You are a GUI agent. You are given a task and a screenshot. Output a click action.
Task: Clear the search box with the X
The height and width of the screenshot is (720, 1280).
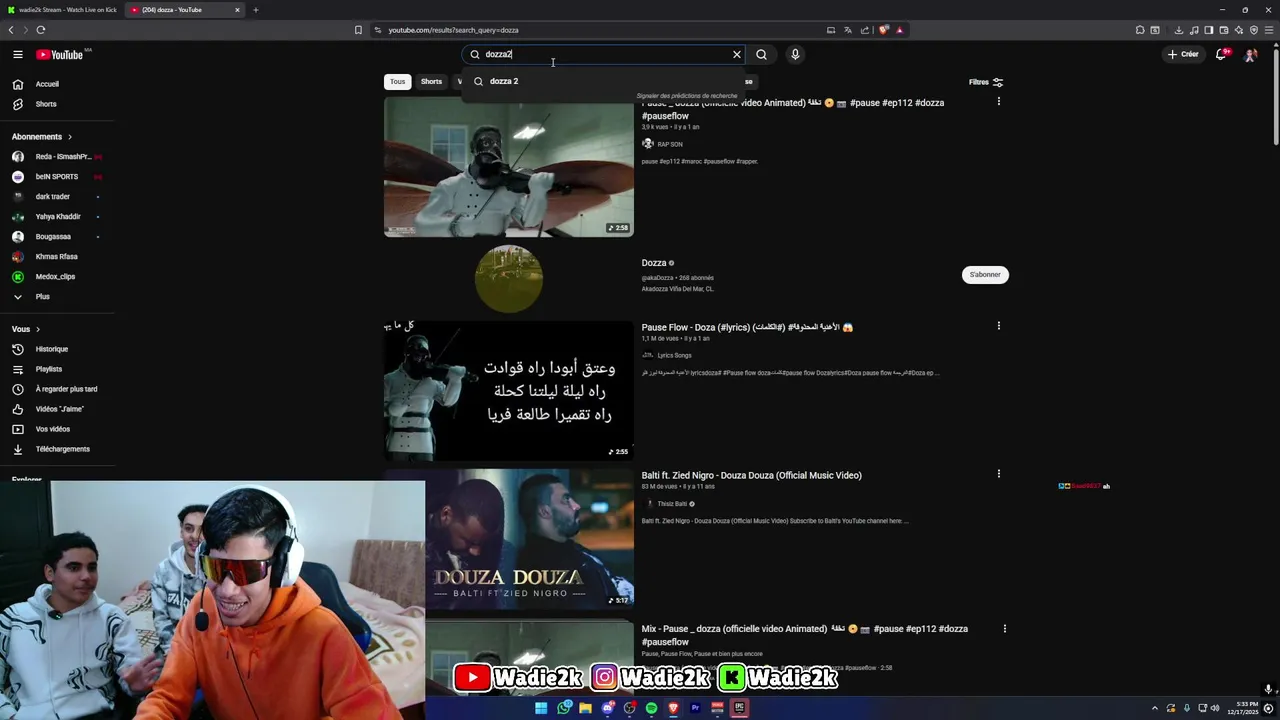point(737,55)
